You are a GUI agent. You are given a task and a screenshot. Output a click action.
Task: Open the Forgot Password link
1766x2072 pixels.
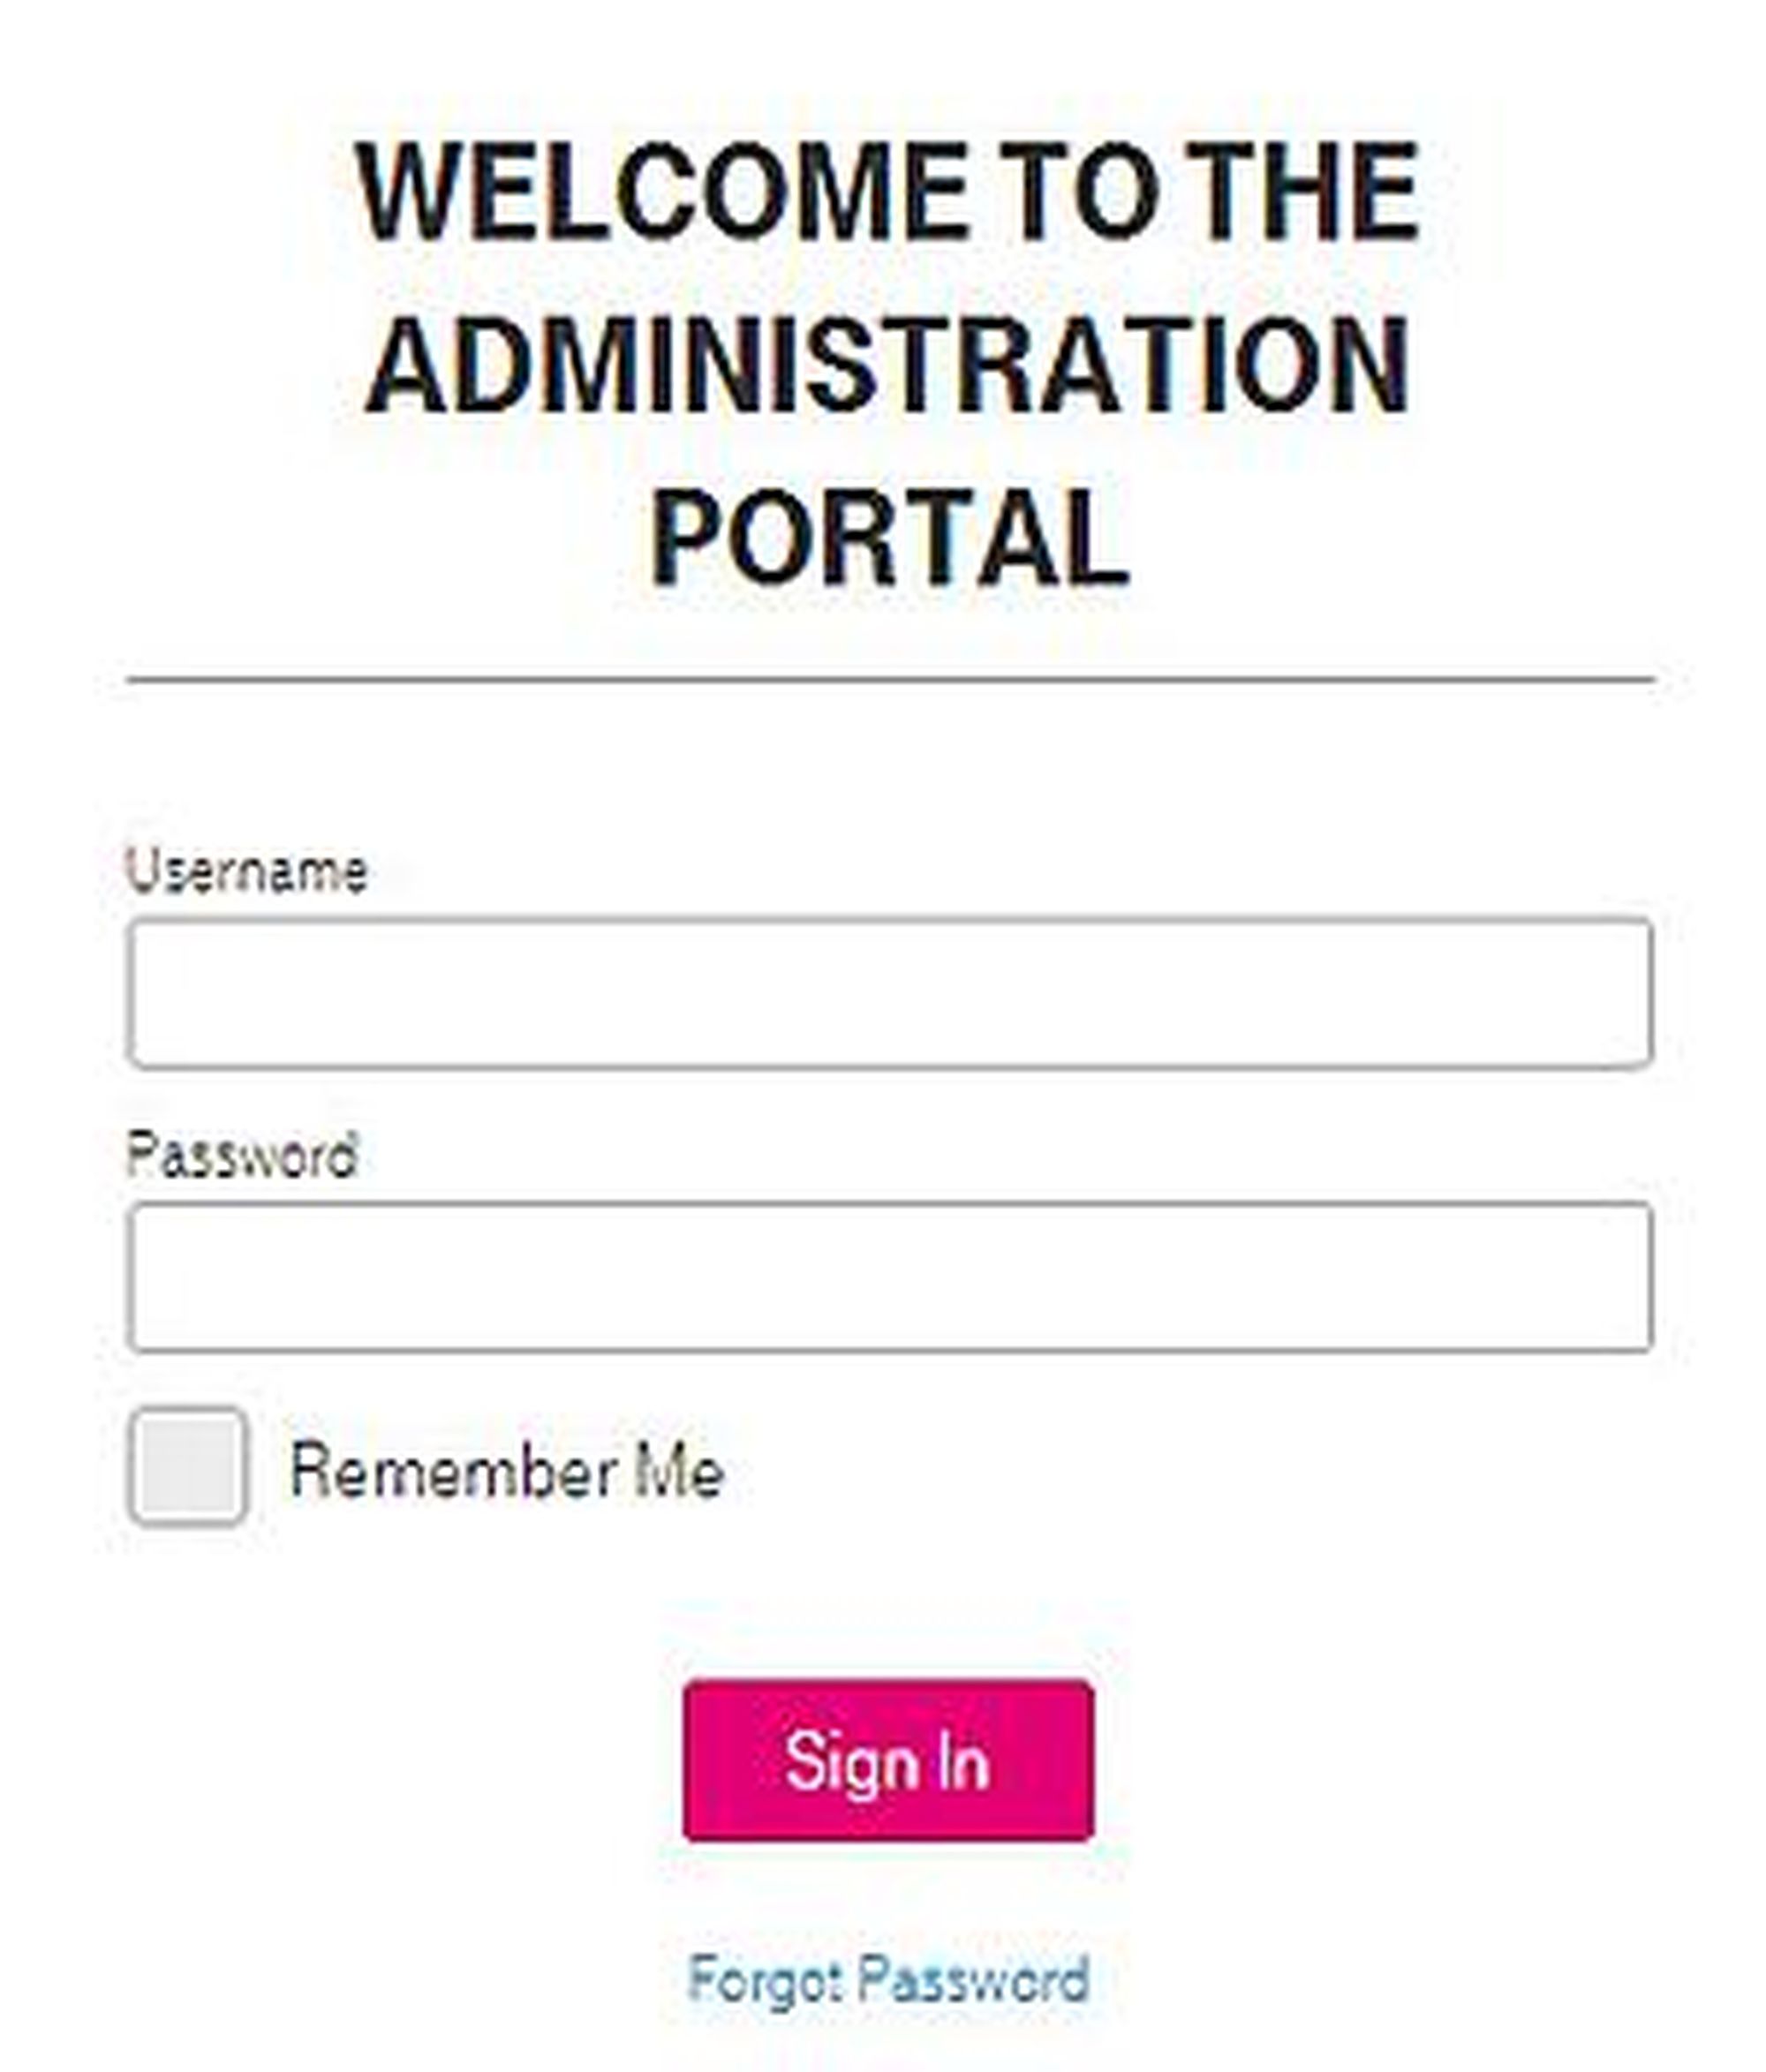coord(888,1978)
